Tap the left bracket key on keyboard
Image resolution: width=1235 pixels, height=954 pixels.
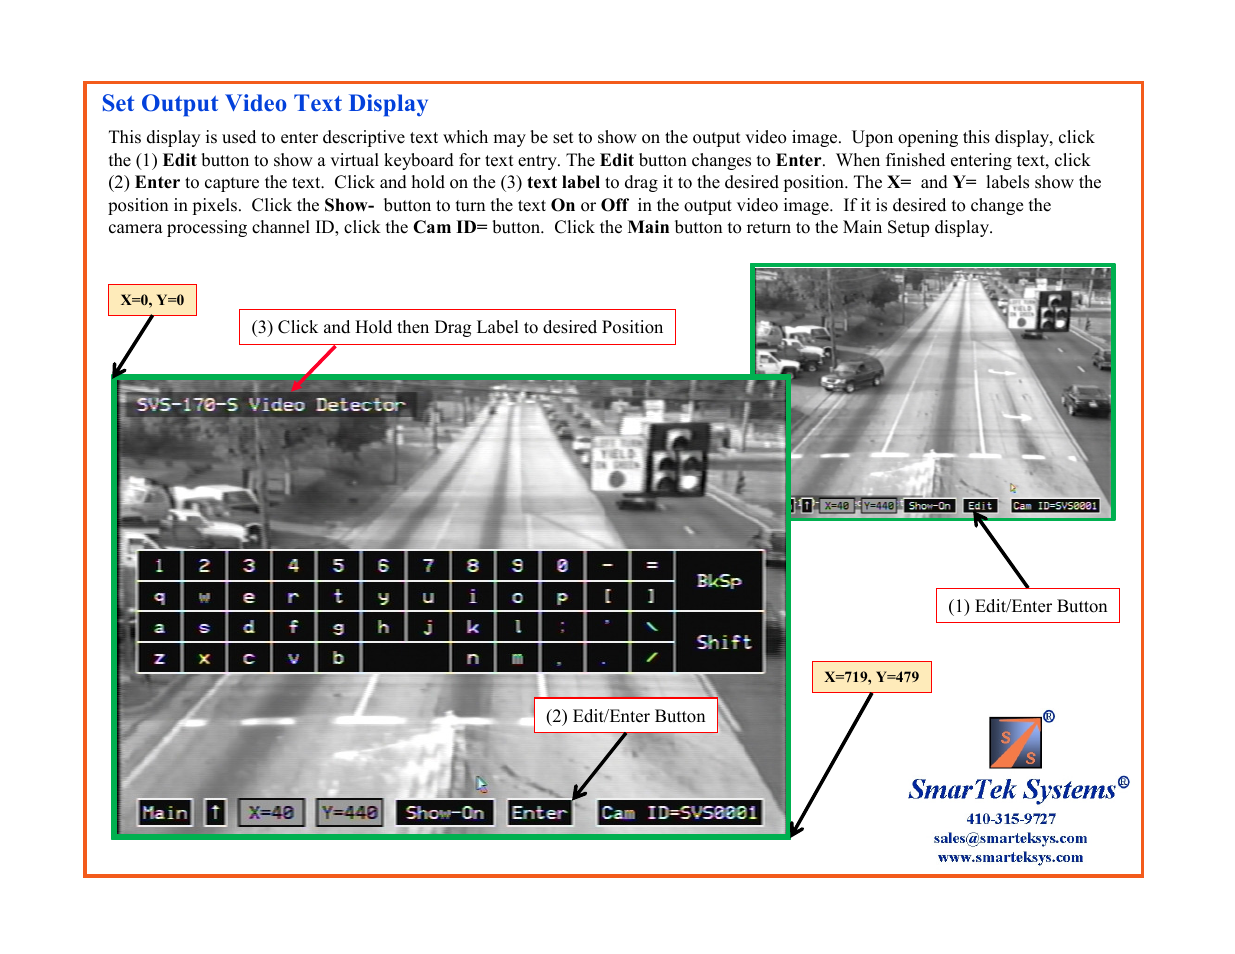click(x=607, y=597)
